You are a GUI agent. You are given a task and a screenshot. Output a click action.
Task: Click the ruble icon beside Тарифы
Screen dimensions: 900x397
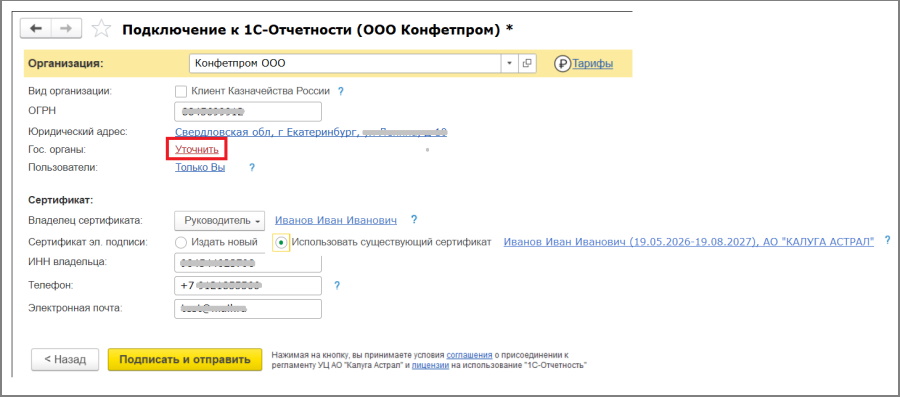click(x=562, y=64)
